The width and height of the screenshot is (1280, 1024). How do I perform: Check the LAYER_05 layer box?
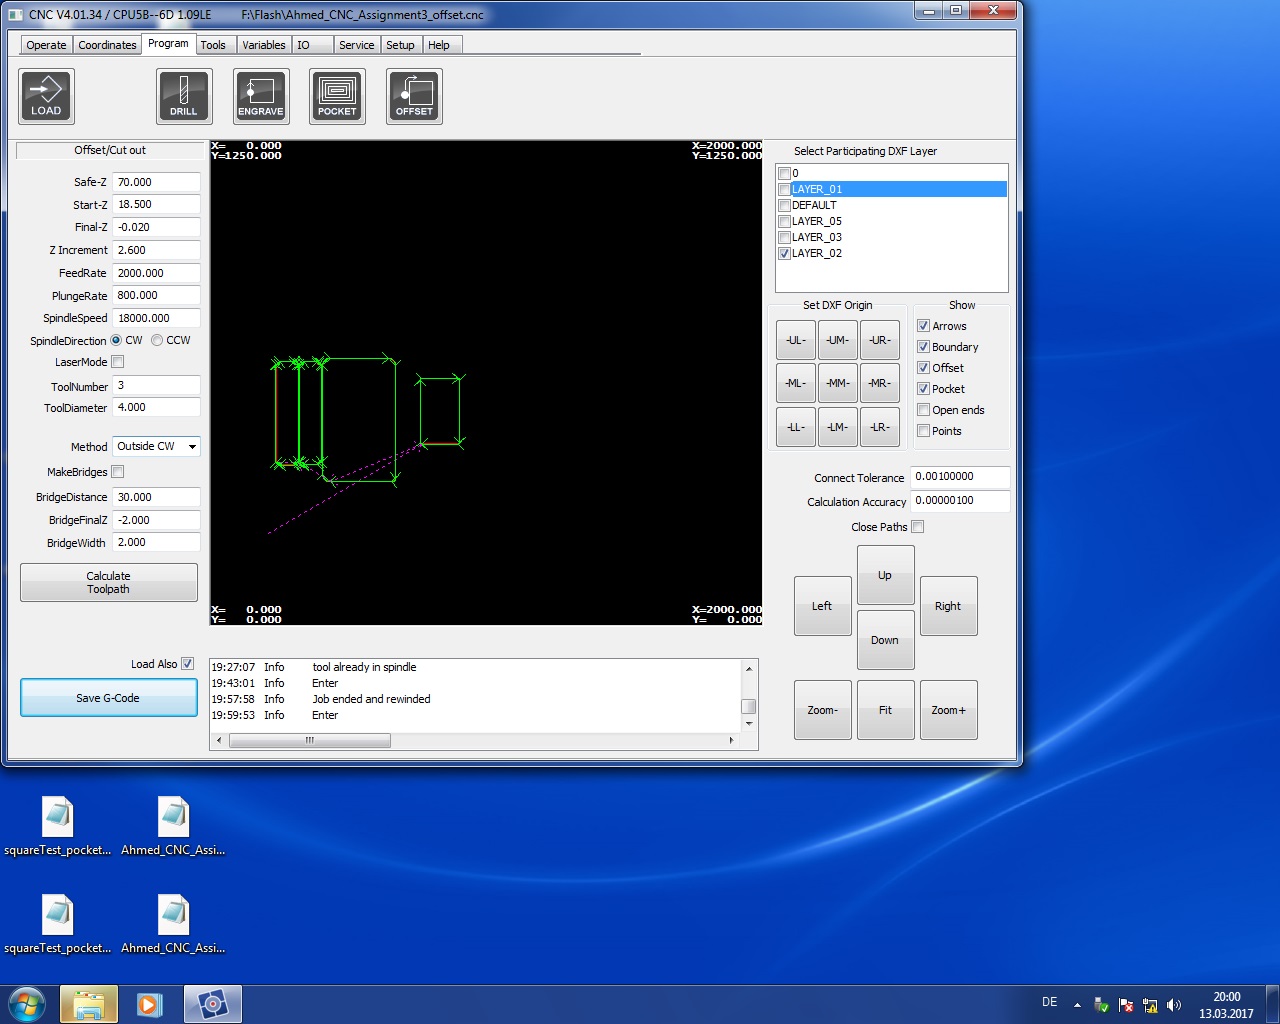pyautogui.click(x=784, y=221)
